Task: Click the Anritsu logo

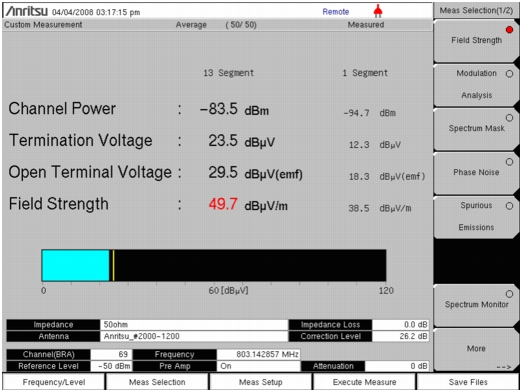Action: pyautogui.click(x=27, y=11)
